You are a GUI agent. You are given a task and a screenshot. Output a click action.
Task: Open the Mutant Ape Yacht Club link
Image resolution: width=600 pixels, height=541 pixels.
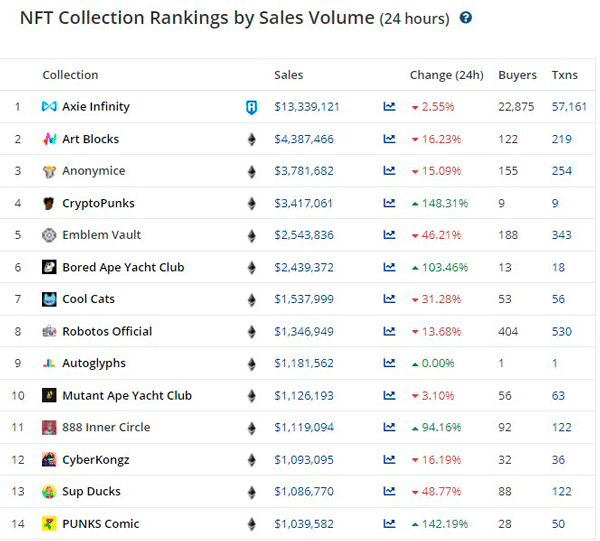coord(127,395)
